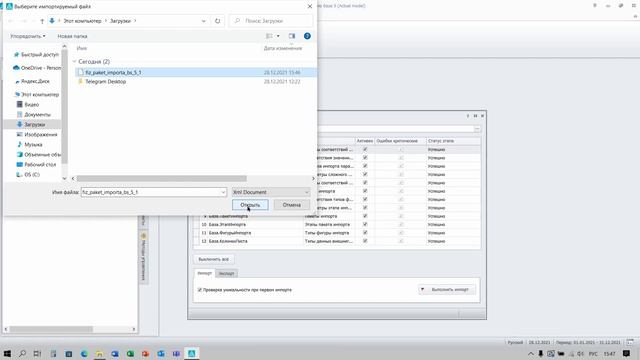This screenshot has height=360, width=640.
Task: Open Excel from taskbar
Action: [130, 353]
